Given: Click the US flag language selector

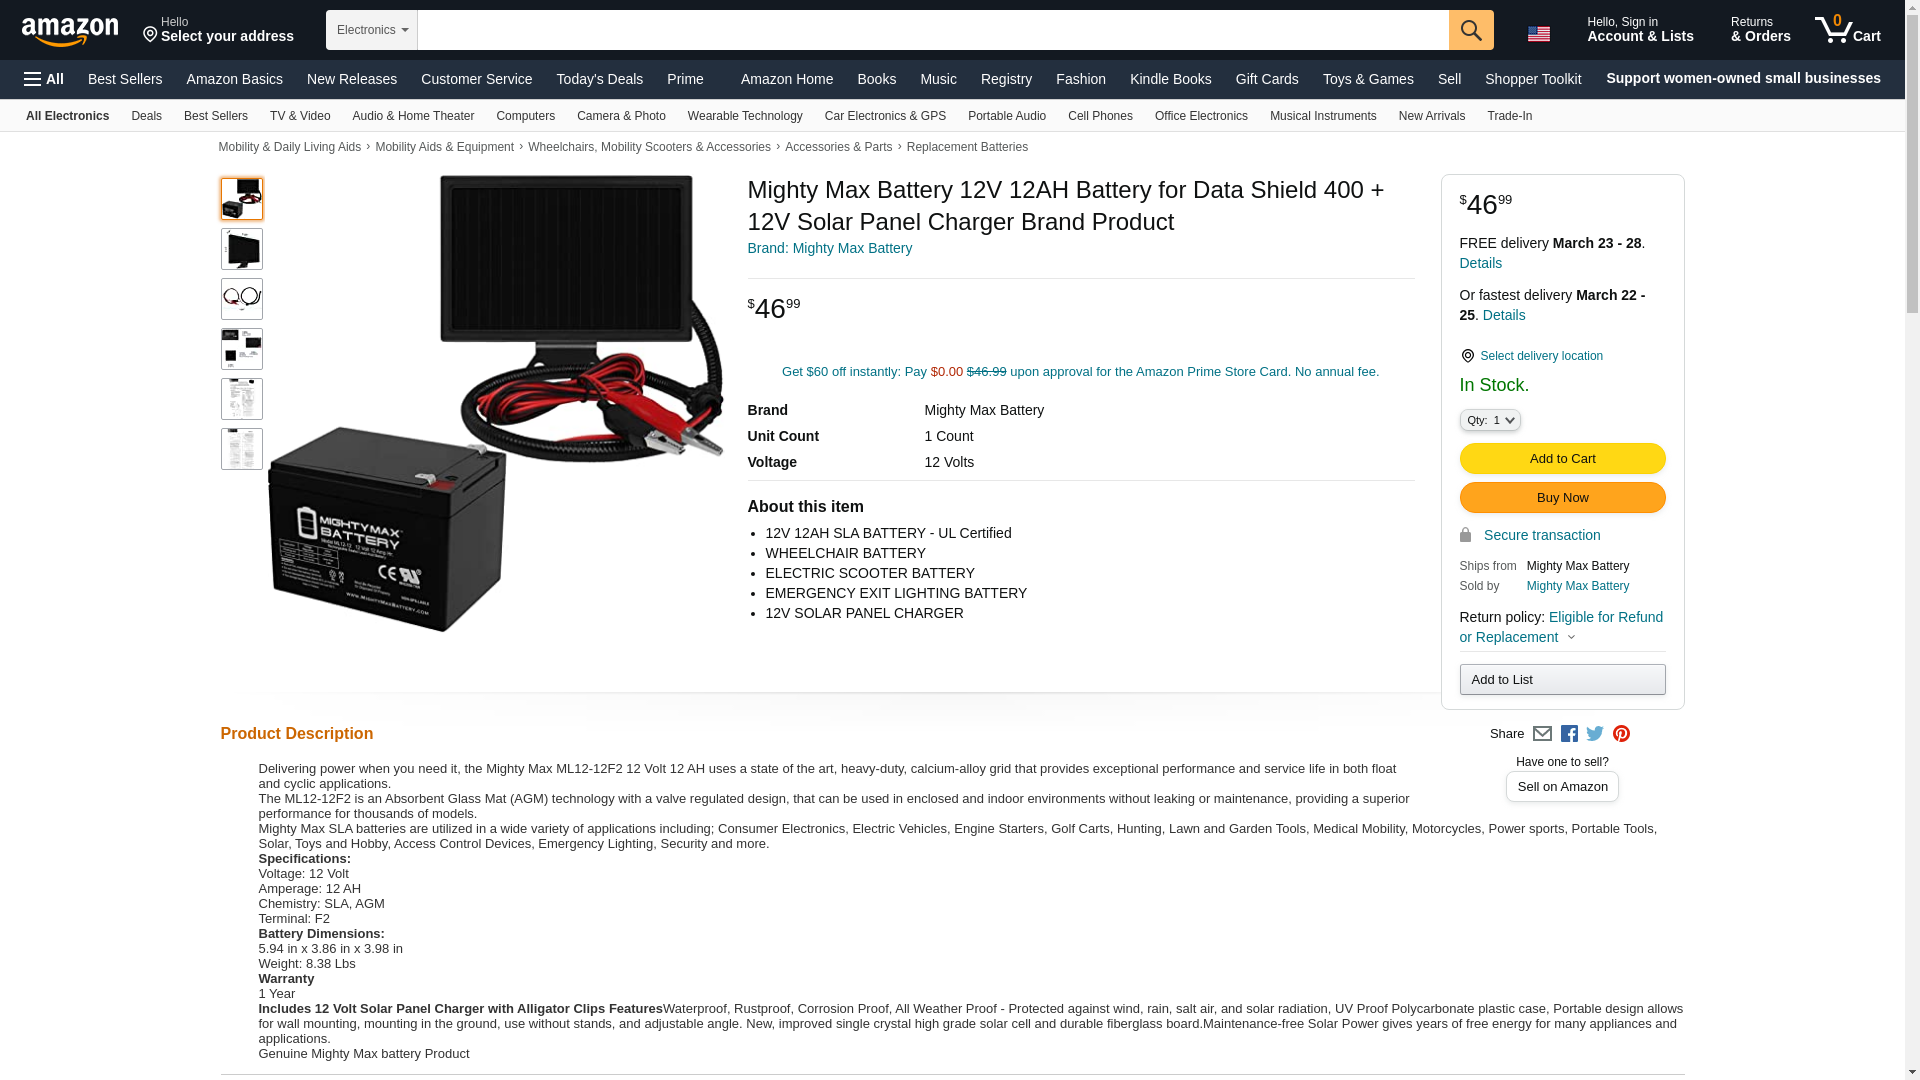Looking at the screenshot, I should click(1539, 33).
